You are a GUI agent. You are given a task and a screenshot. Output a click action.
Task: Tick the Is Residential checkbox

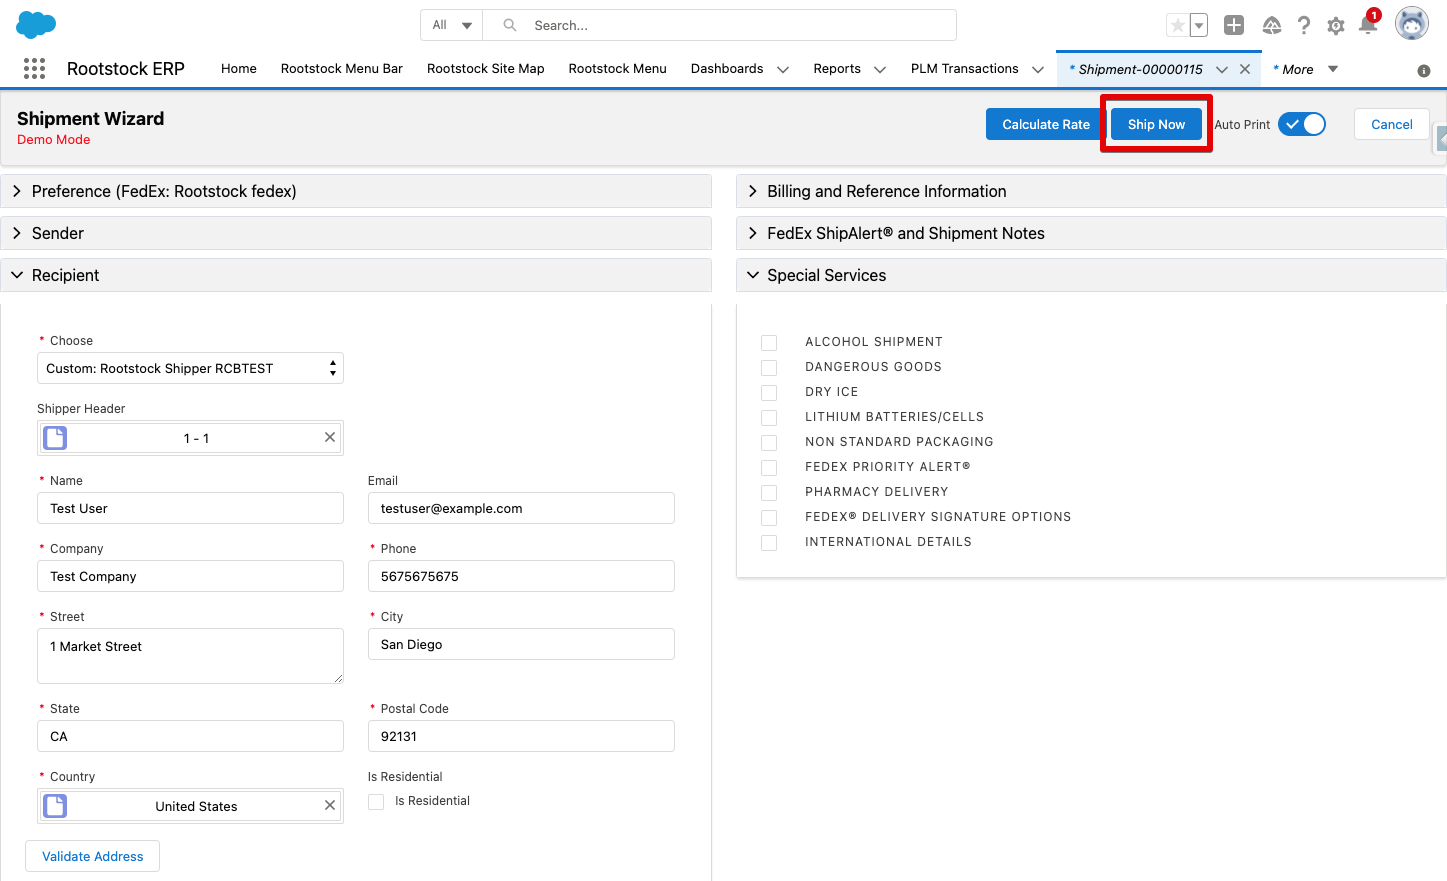pos(376,802)
